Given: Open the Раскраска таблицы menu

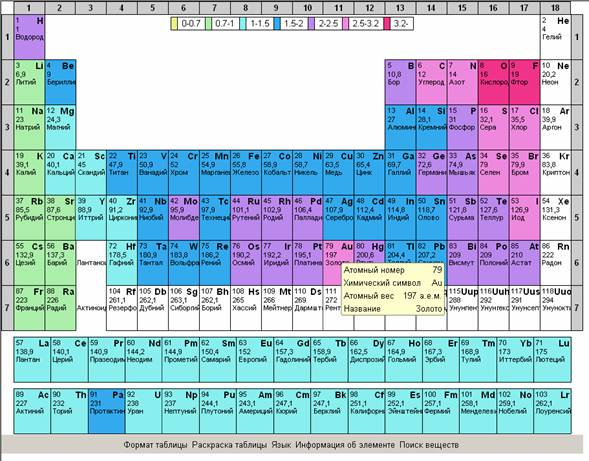Looking at the screenshot, I should [230, 445].
